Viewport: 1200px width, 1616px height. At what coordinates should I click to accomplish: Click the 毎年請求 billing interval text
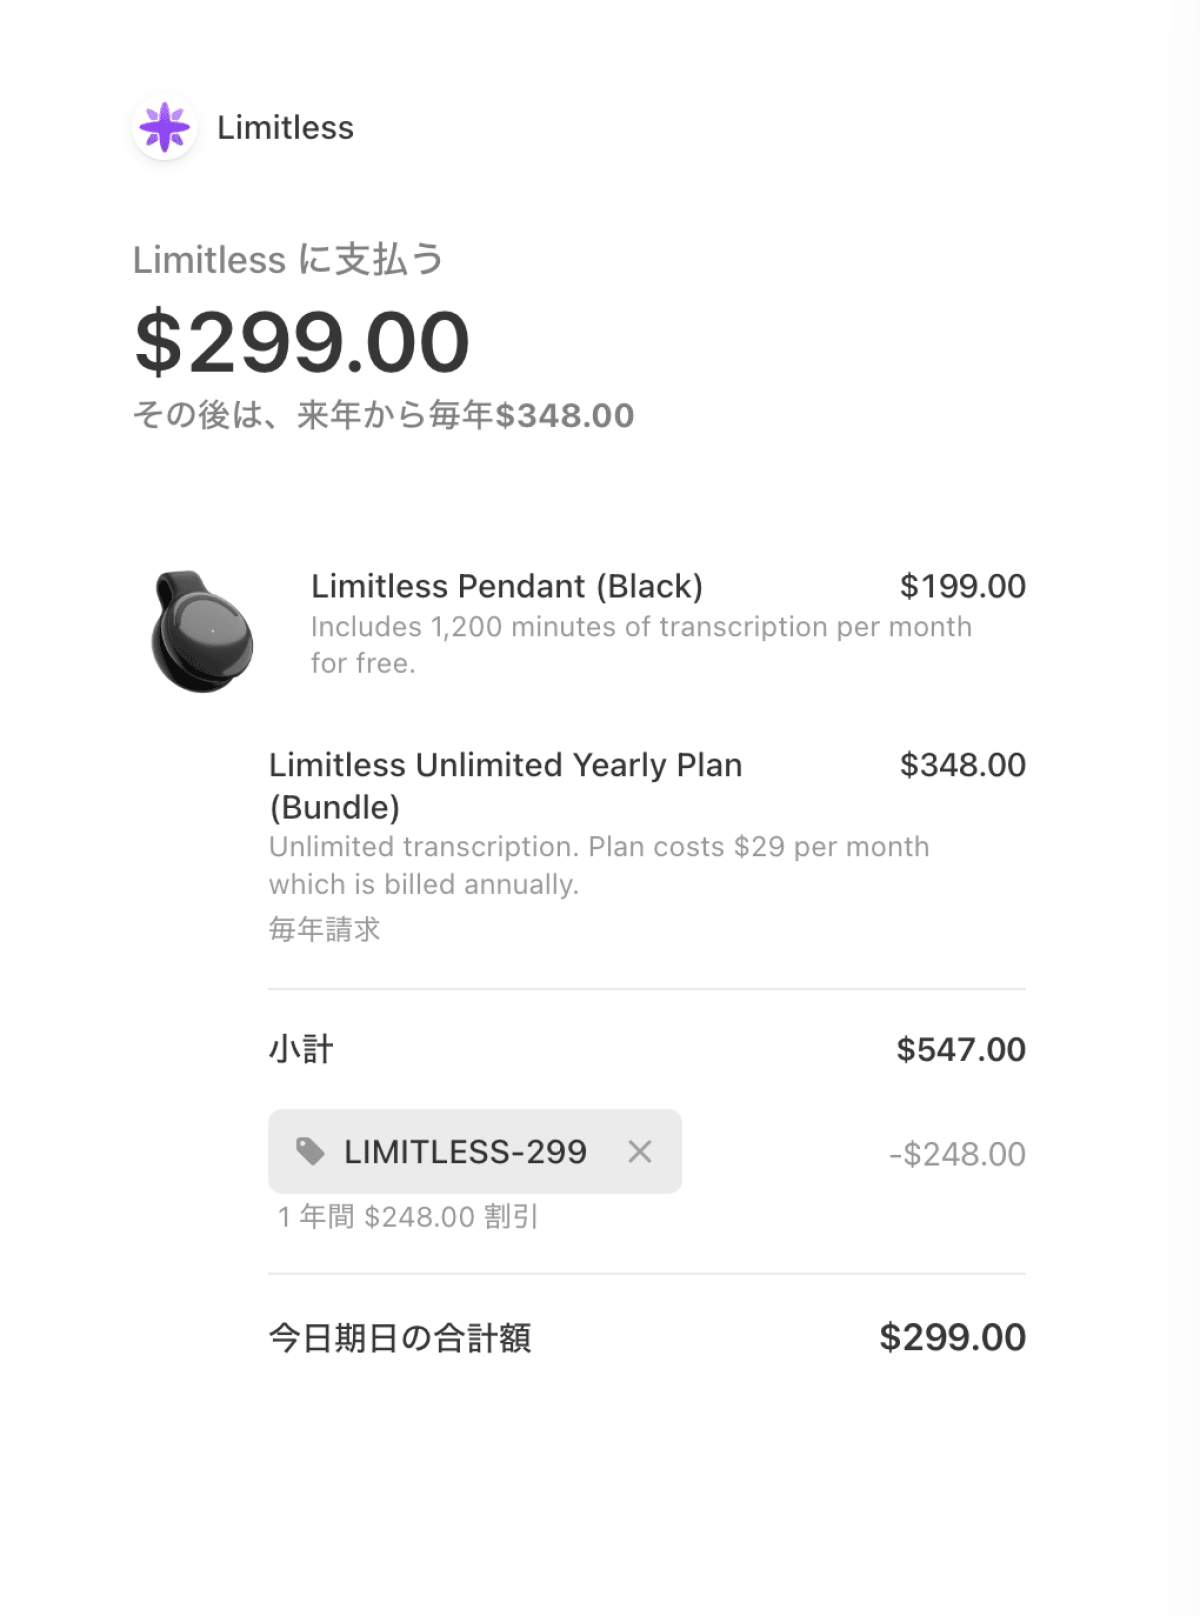325,929
